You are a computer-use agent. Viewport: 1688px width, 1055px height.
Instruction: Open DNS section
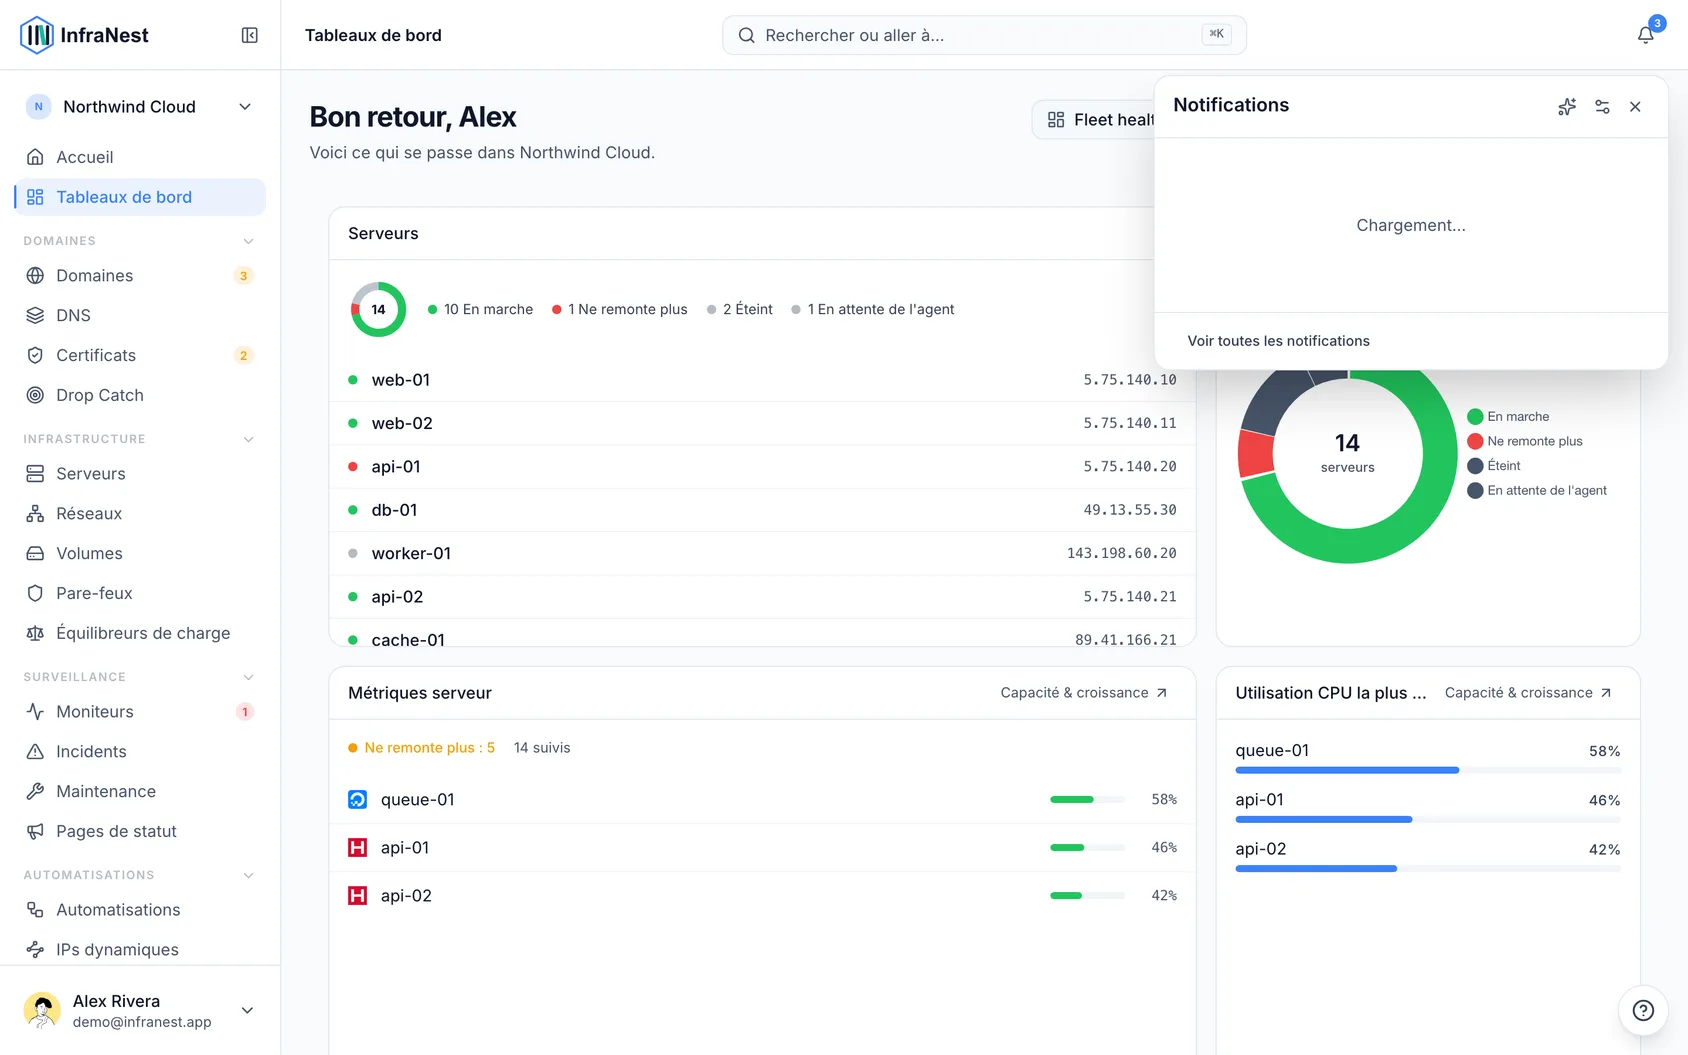point(140,315)
